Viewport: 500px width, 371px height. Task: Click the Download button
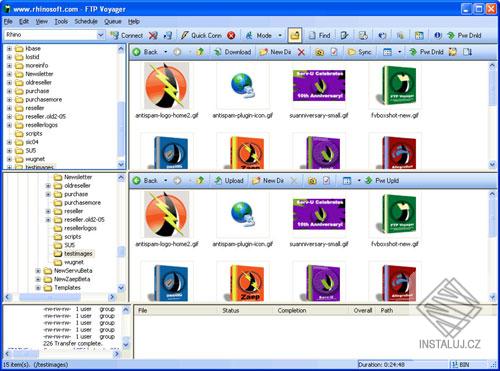(x=232, y=52)
